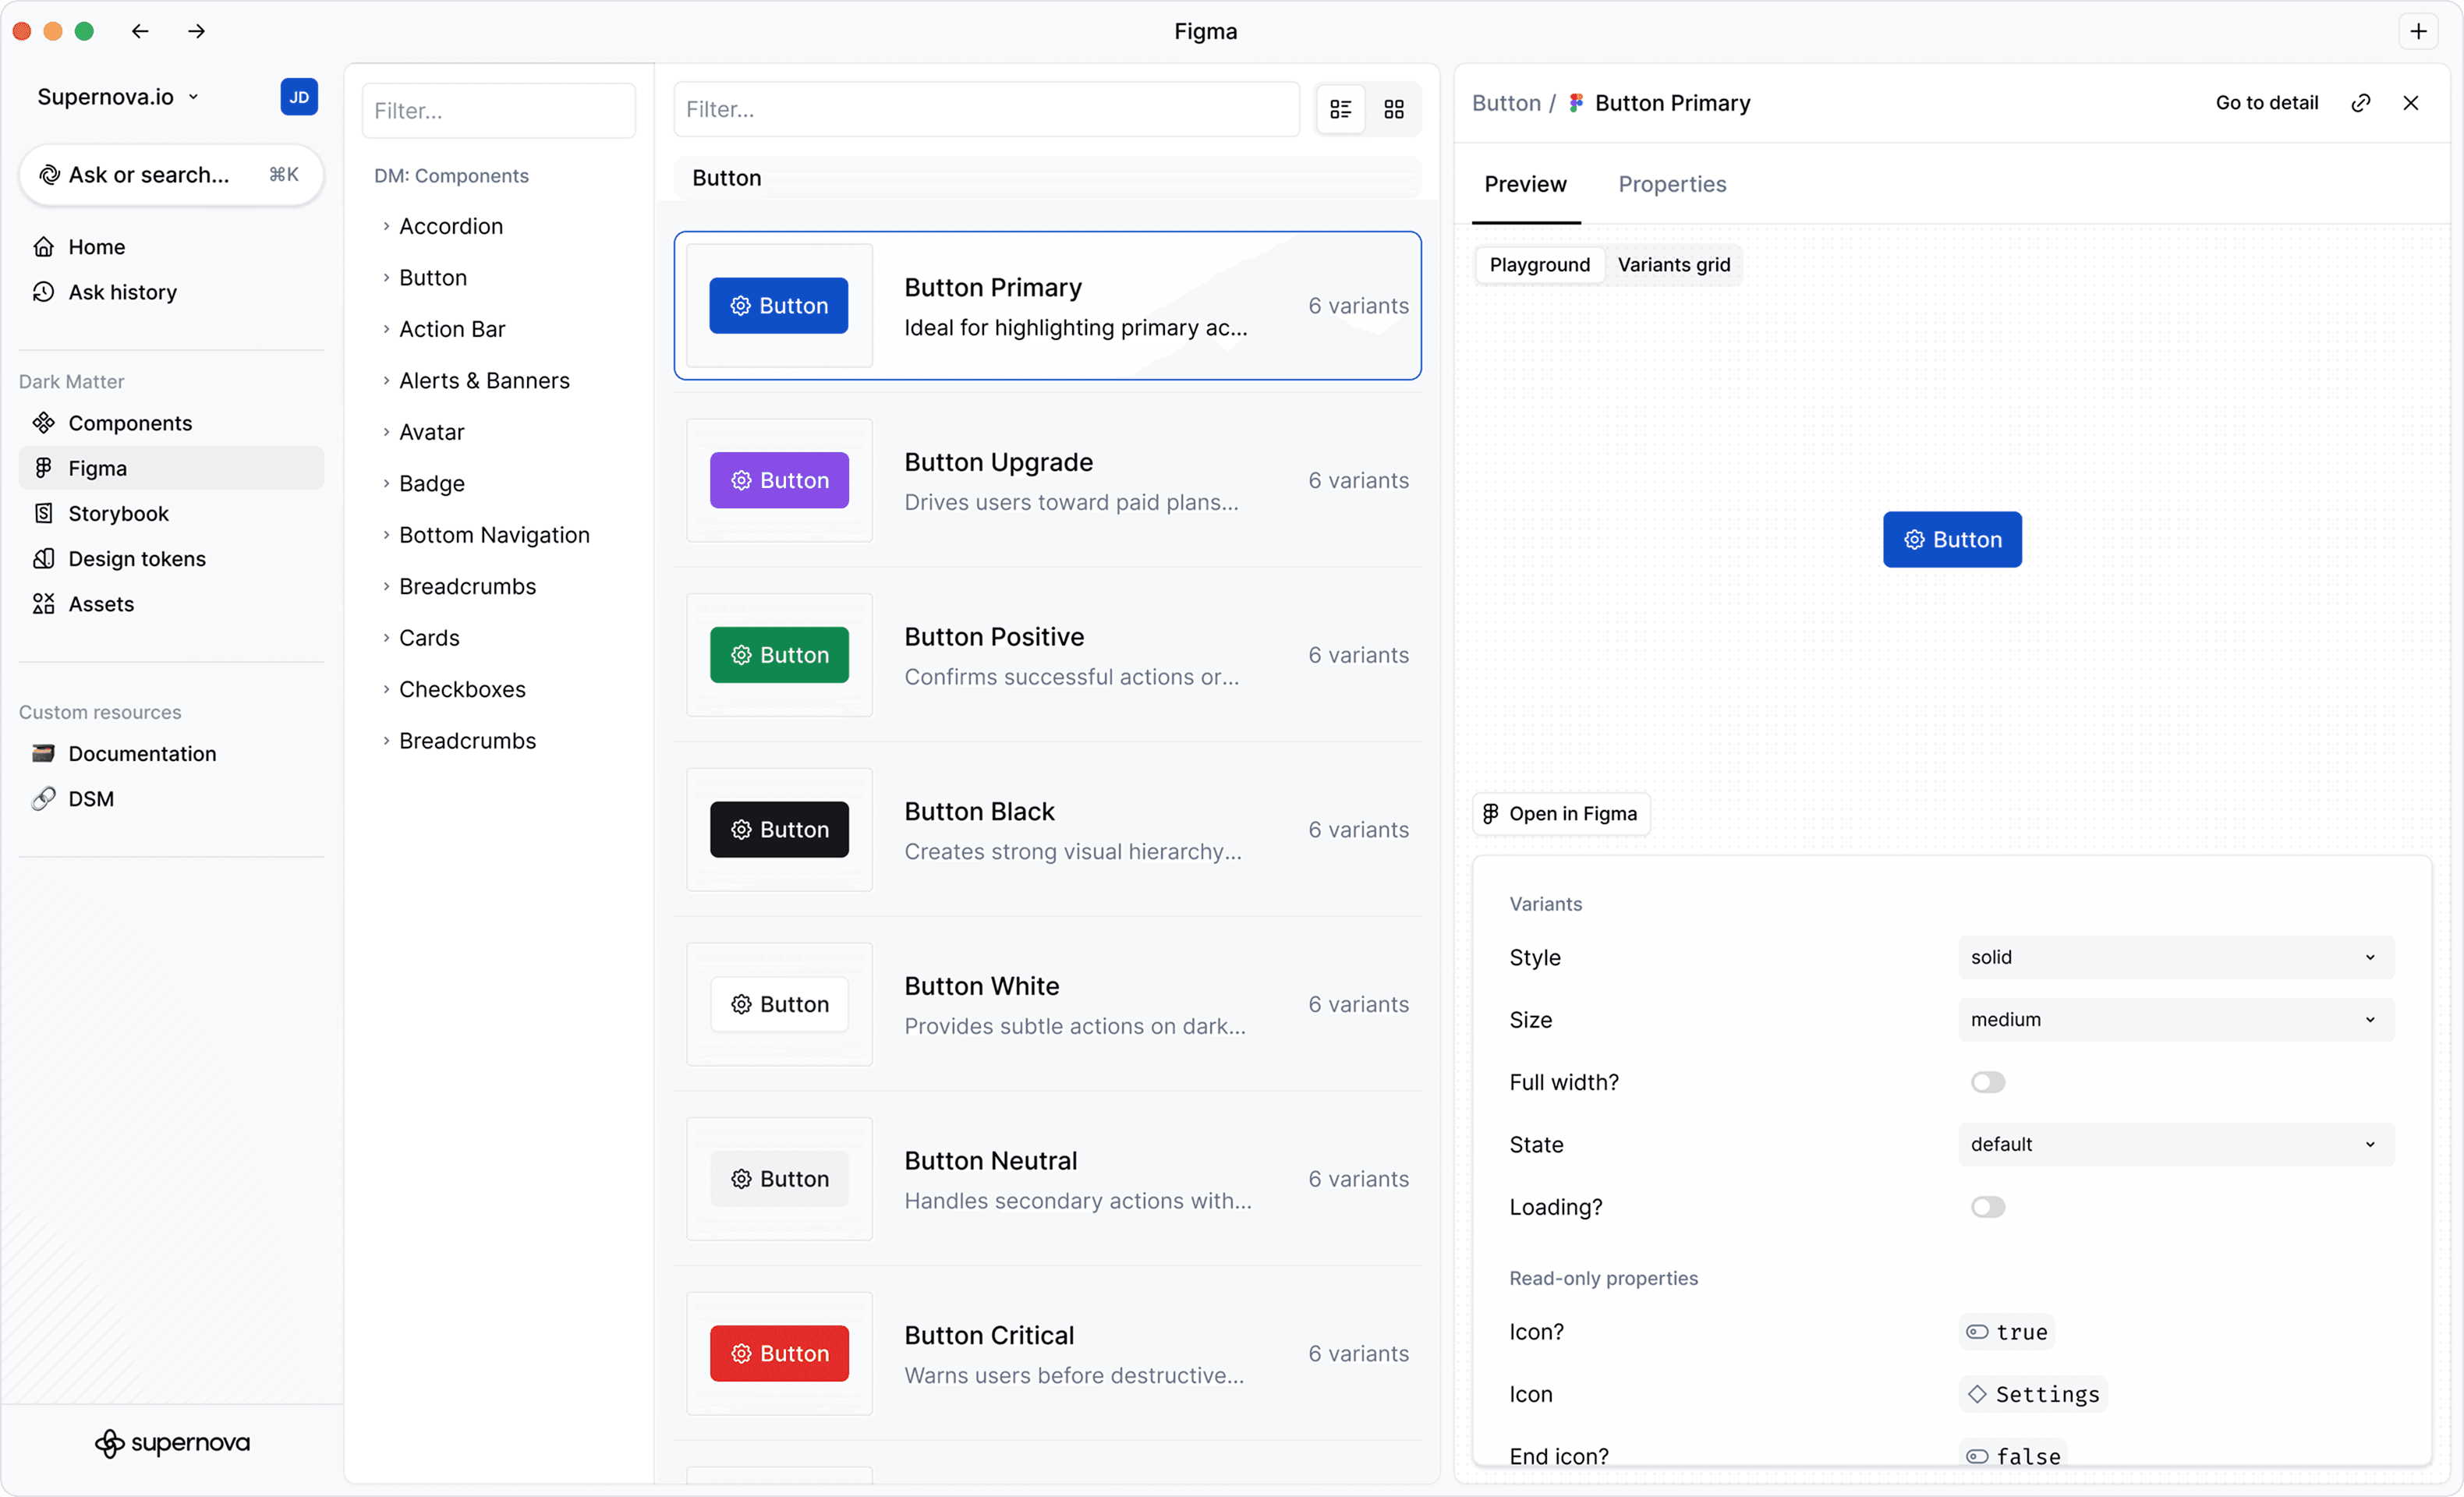This screenshot has height=1497, width=2464.
Task: Select the Button Neutral row title
Action: point(990,1161)
